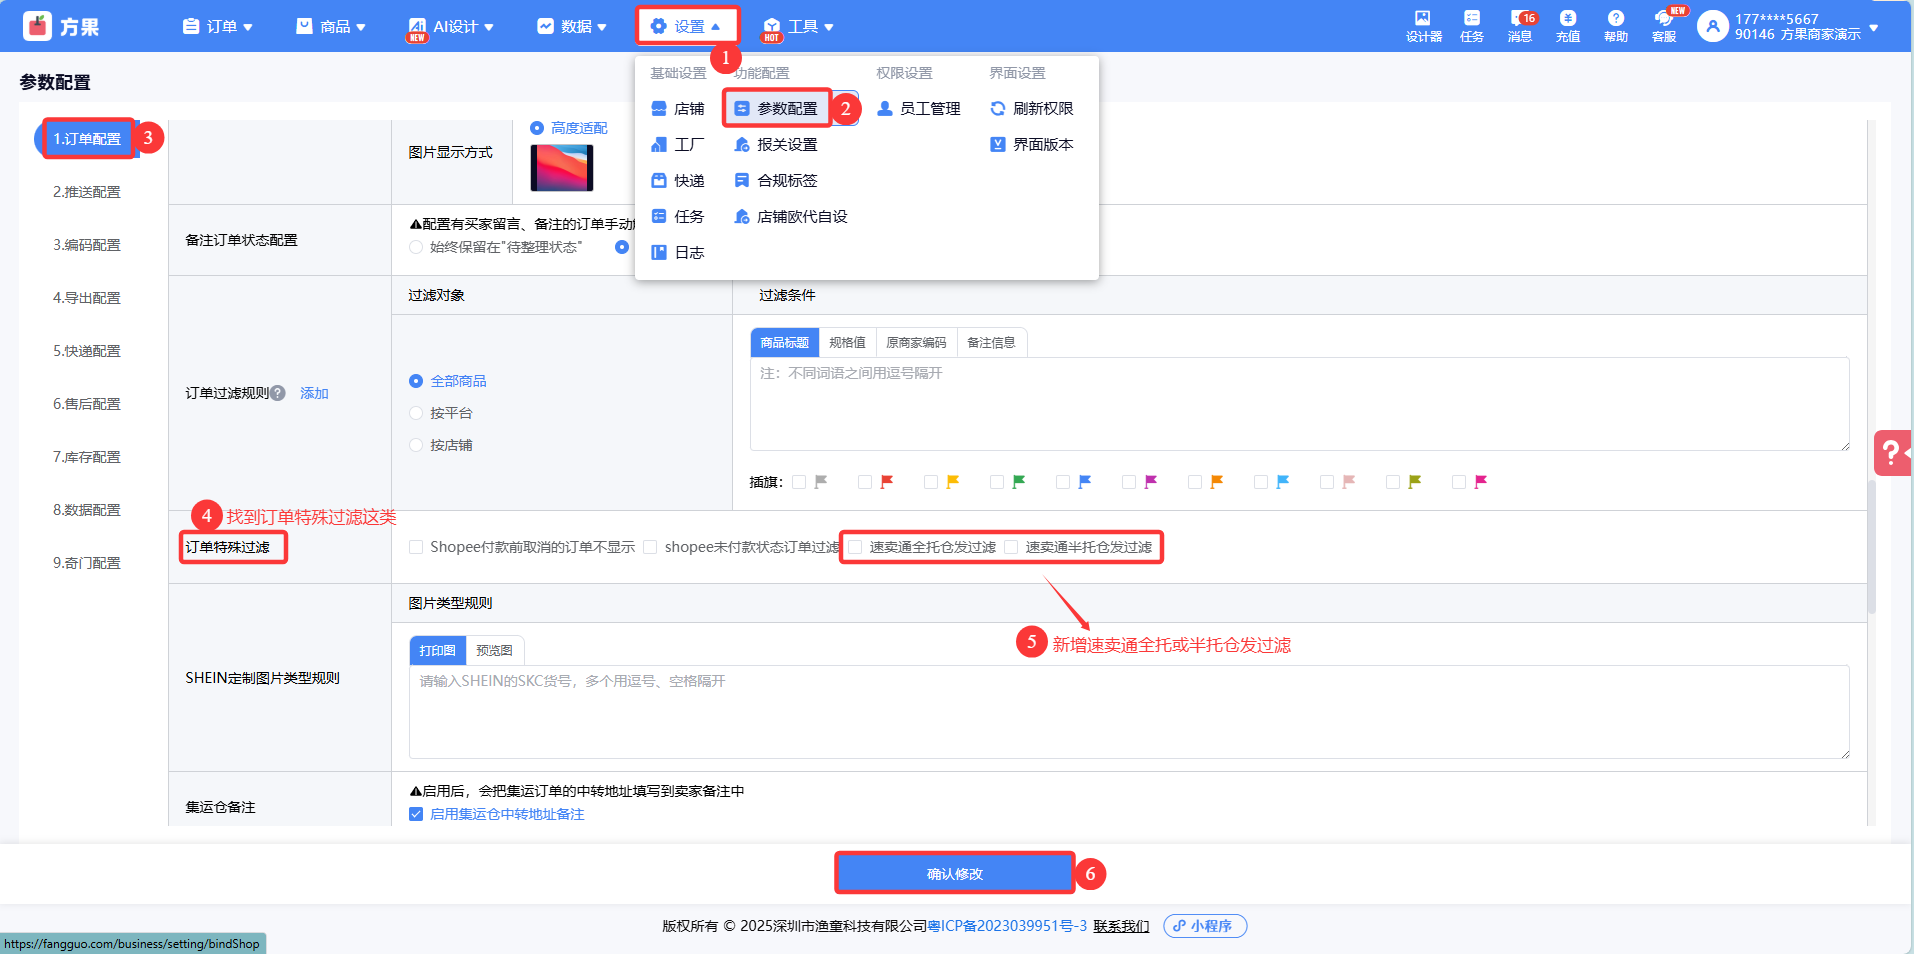Screen dimensions: 1914x954
Task: Select the 按店铺 radio button
Action: click(x=416, y=445)
